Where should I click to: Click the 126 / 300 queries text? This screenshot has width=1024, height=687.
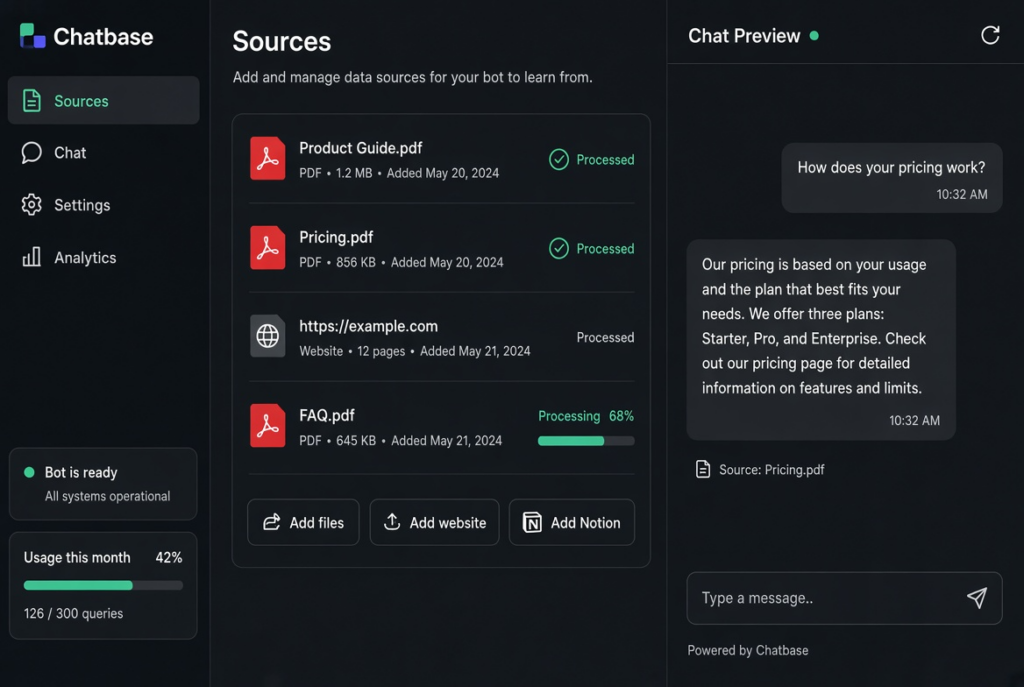[x=73, y=613]
